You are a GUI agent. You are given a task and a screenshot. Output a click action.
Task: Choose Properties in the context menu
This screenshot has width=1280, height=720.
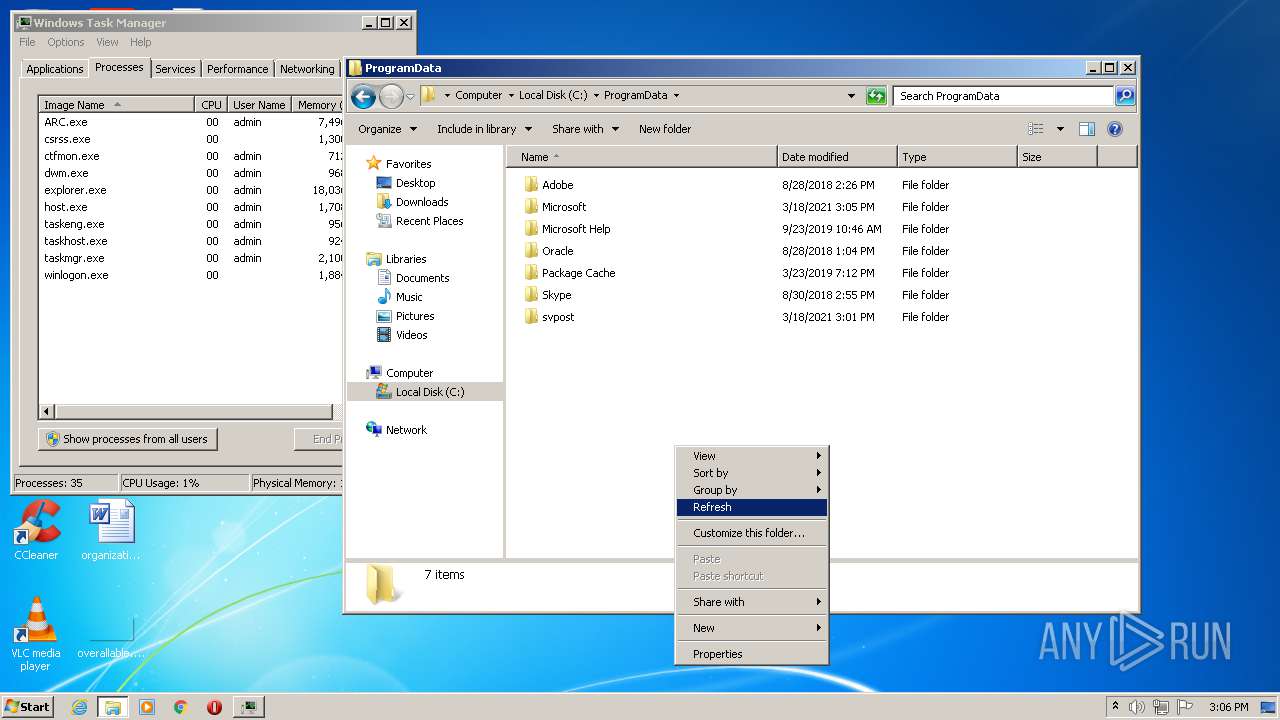(x=751, y=654)
